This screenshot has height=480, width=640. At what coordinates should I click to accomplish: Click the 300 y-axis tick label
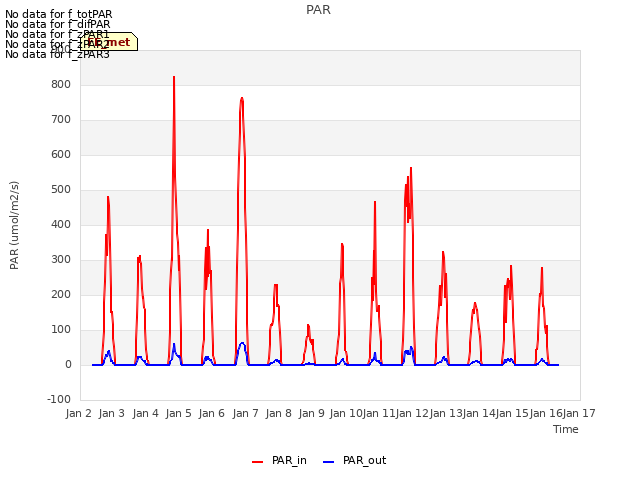click(61, 260)
